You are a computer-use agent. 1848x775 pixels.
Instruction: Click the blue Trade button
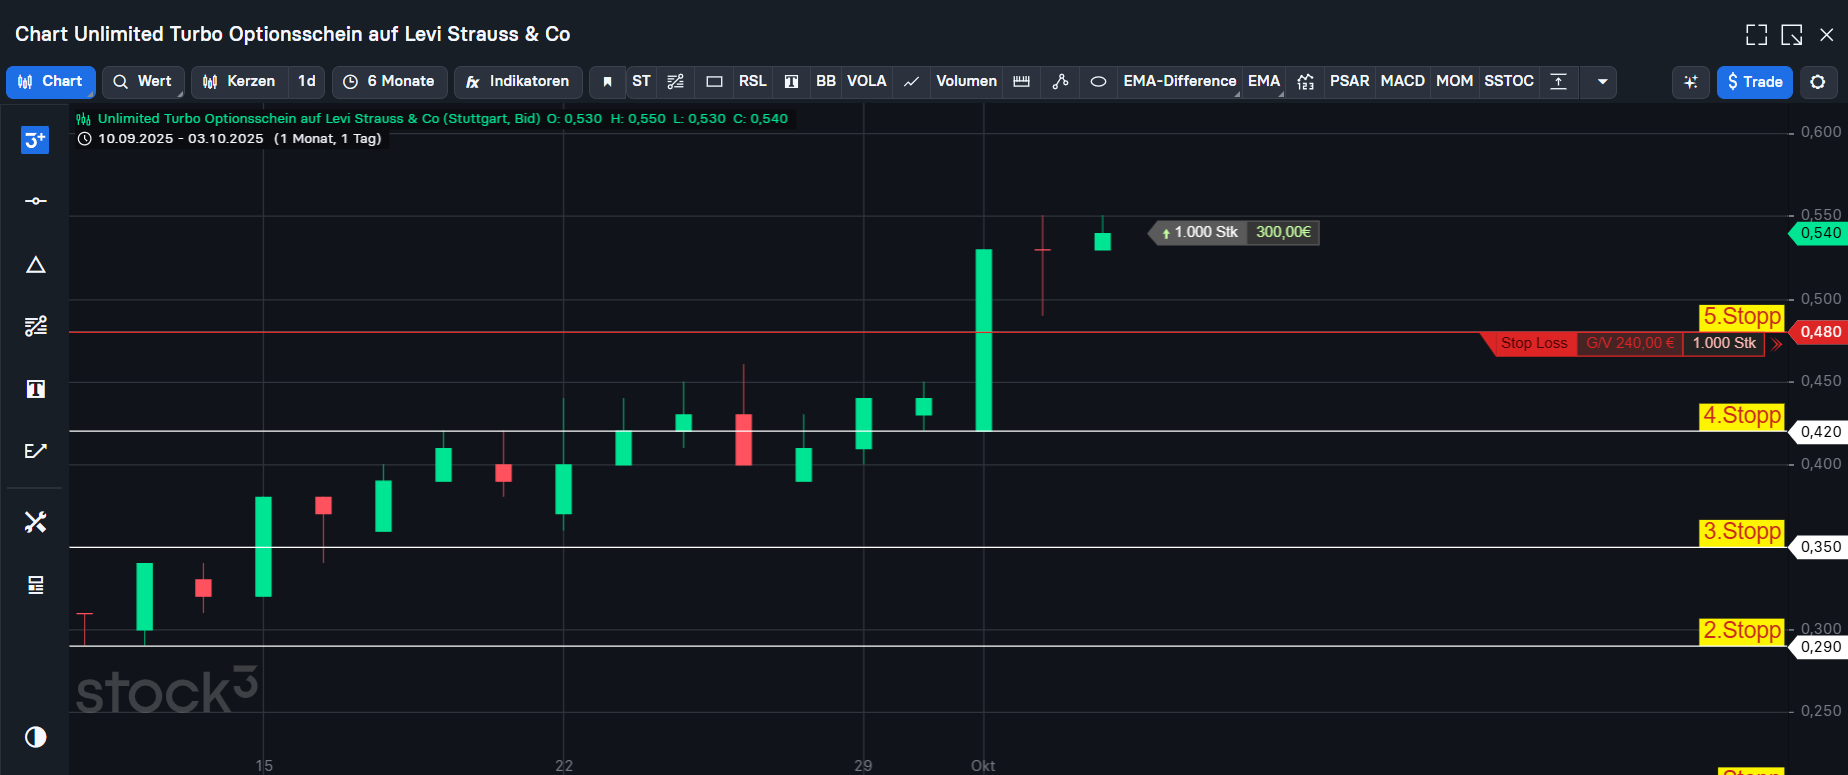pyautogui.click(x=1754, y=82)
